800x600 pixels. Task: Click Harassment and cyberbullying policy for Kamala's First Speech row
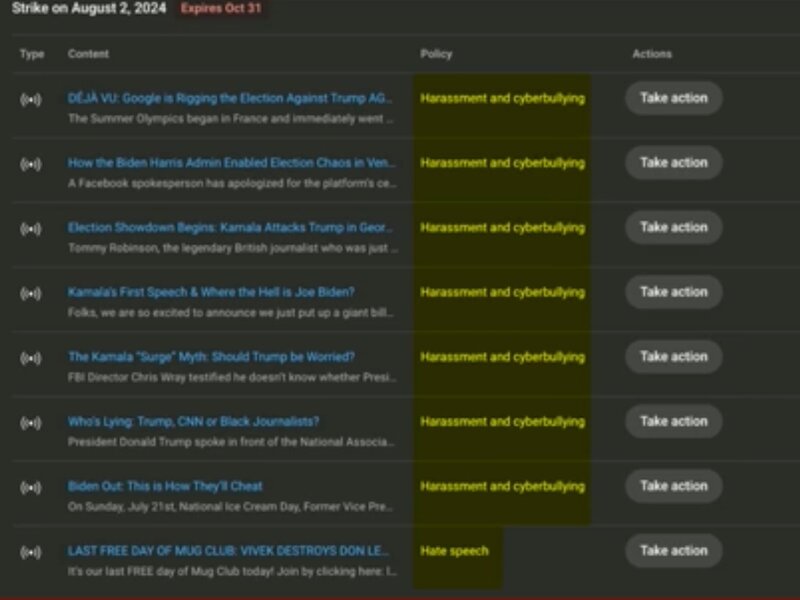pyautogui.click(x=503, y=292)
